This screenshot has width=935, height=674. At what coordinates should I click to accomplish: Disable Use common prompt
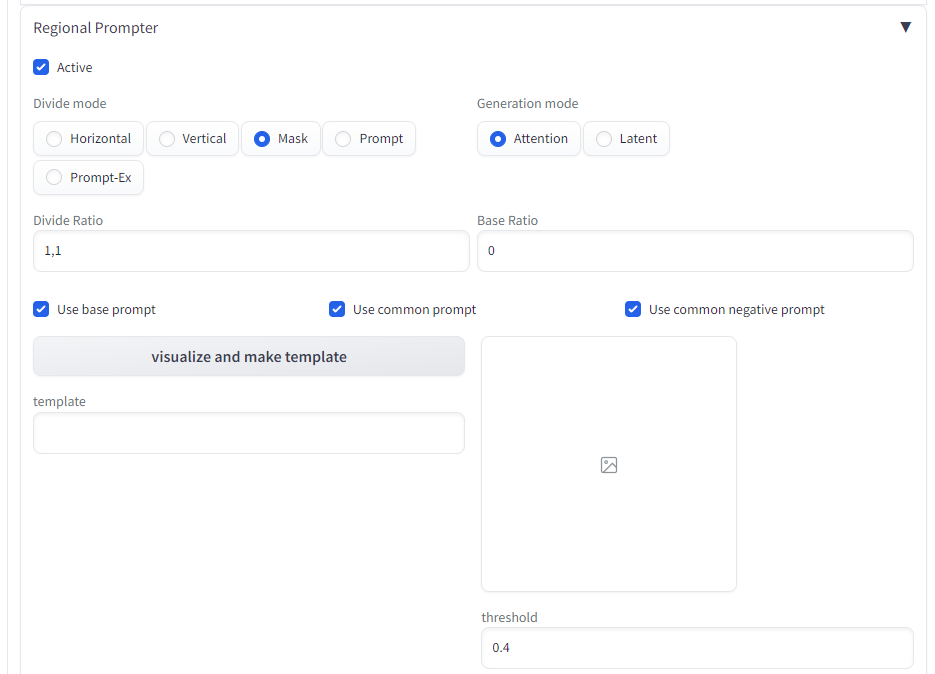point(337,309)
